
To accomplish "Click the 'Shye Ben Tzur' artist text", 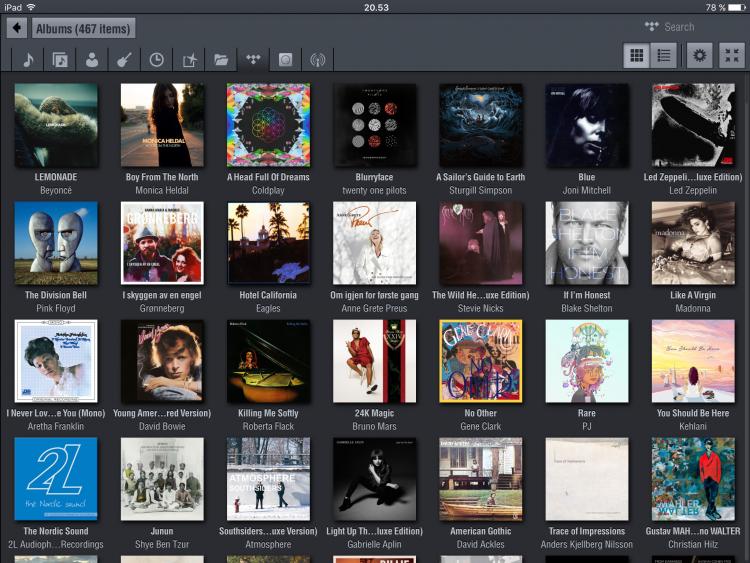I will pos(162,544).
